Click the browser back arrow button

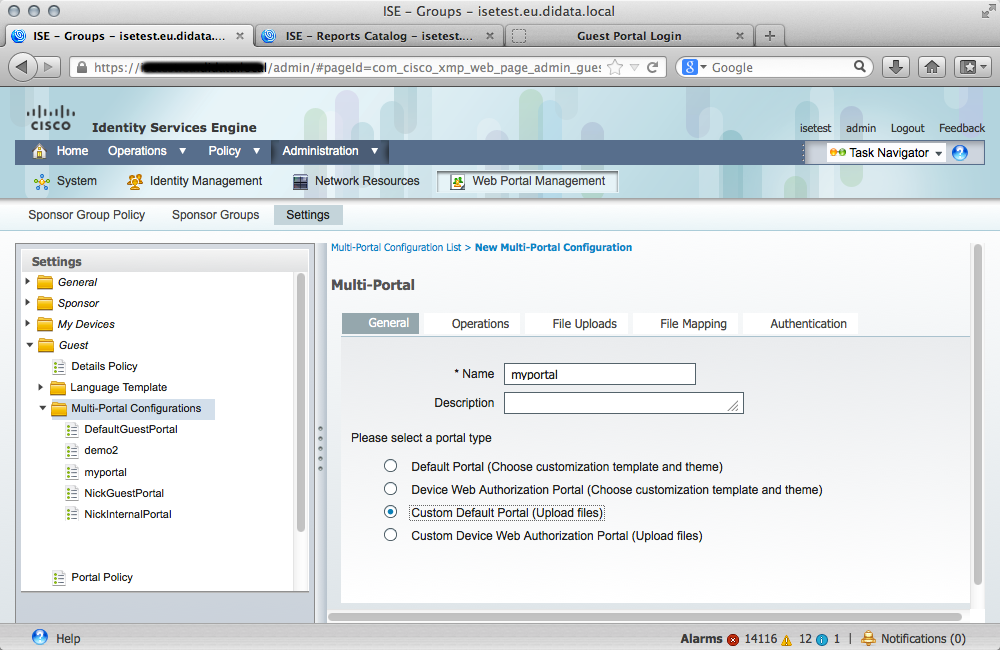click(22, 67)
